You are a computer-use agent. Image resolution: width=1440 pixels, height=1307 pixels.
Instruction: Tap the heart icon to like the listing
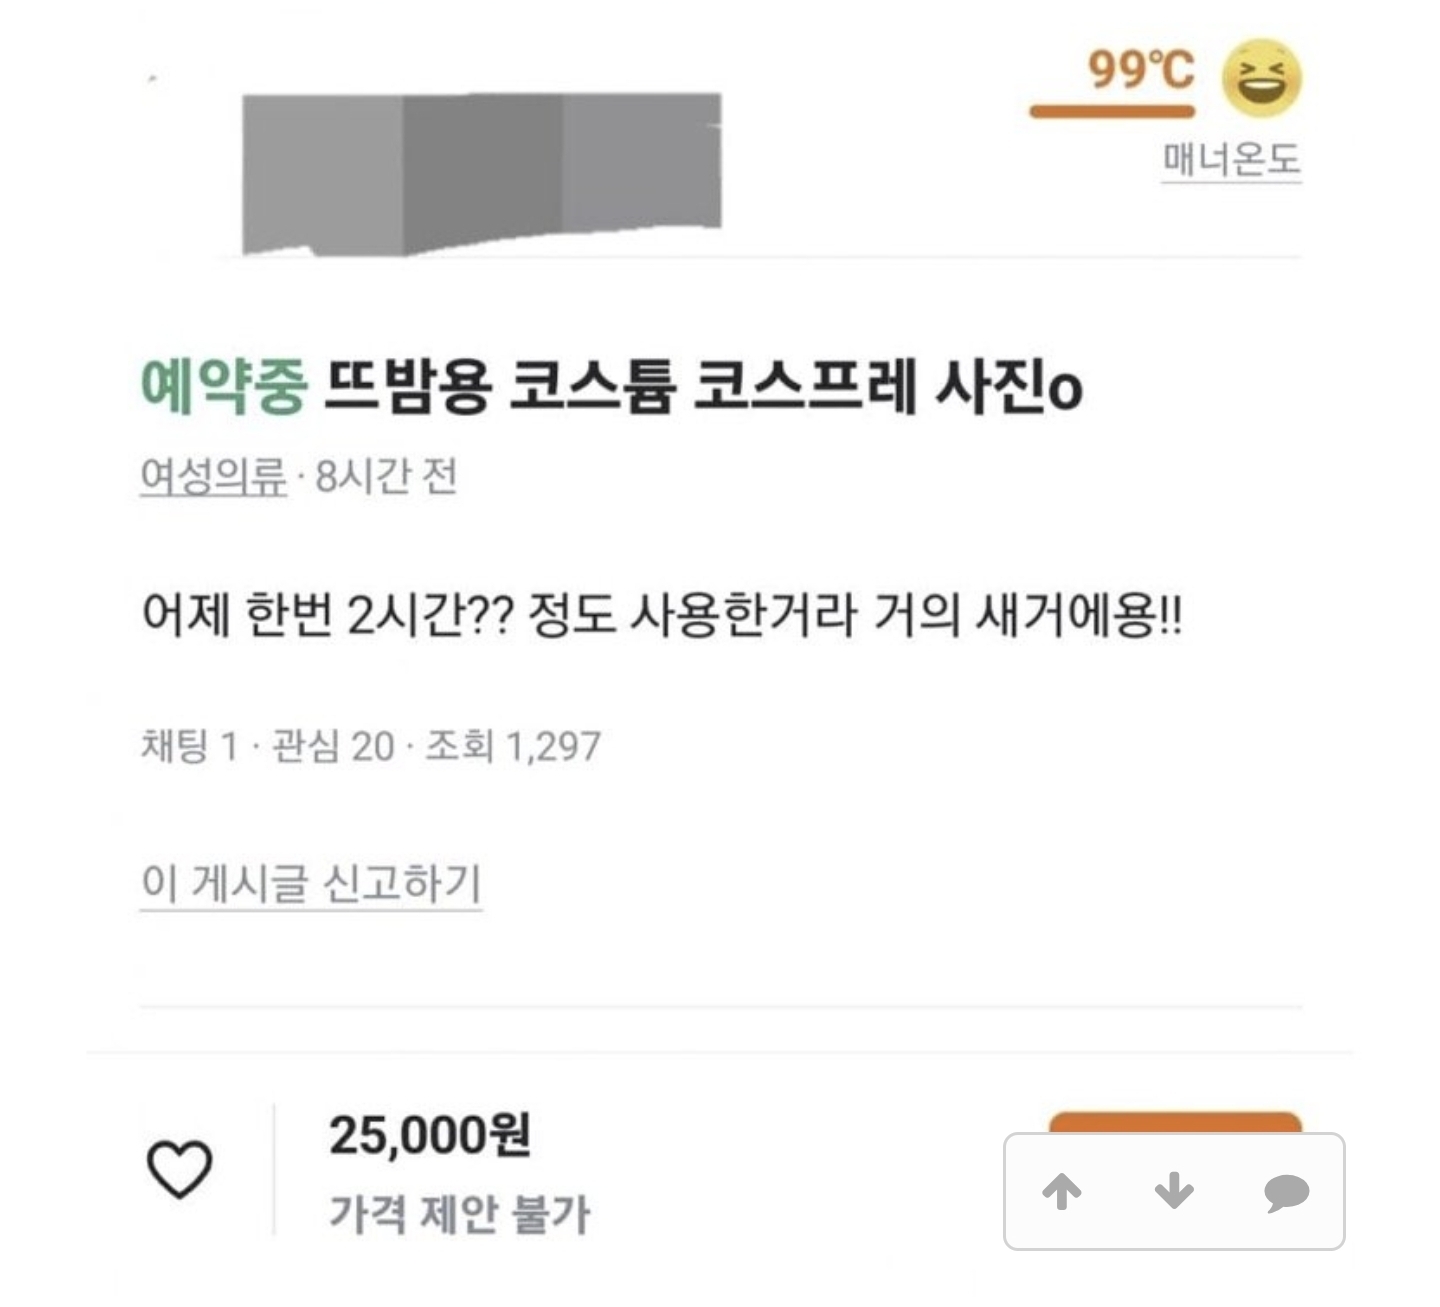pyautogui.click(x=180, y=1169)
